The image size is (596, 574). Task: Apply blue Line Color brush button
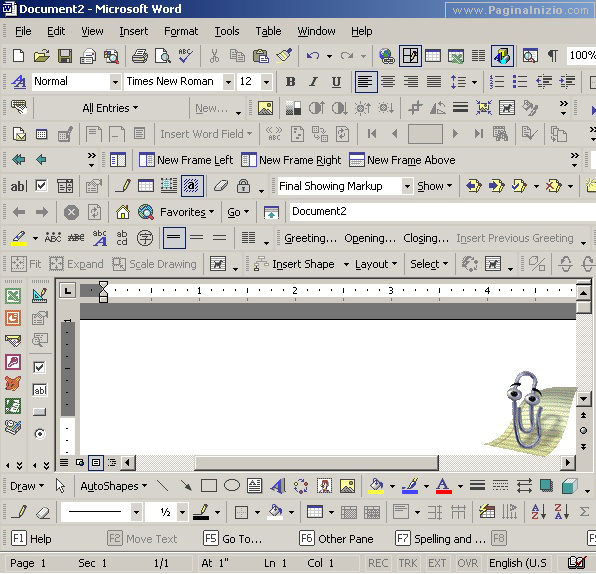pyautogui.click(x=410, y=486)
